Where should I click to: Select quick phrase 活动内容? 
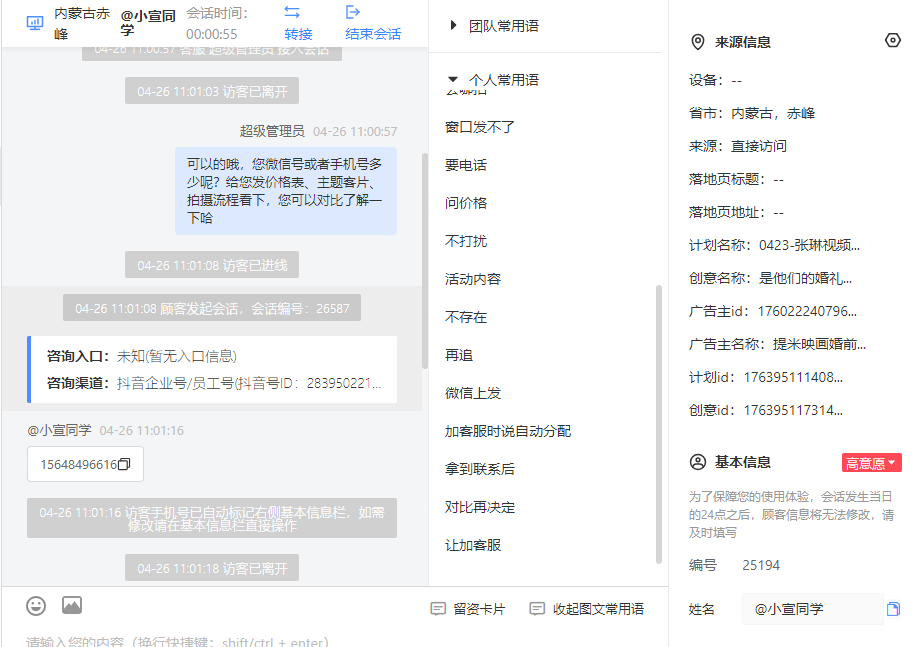(472, 280)
